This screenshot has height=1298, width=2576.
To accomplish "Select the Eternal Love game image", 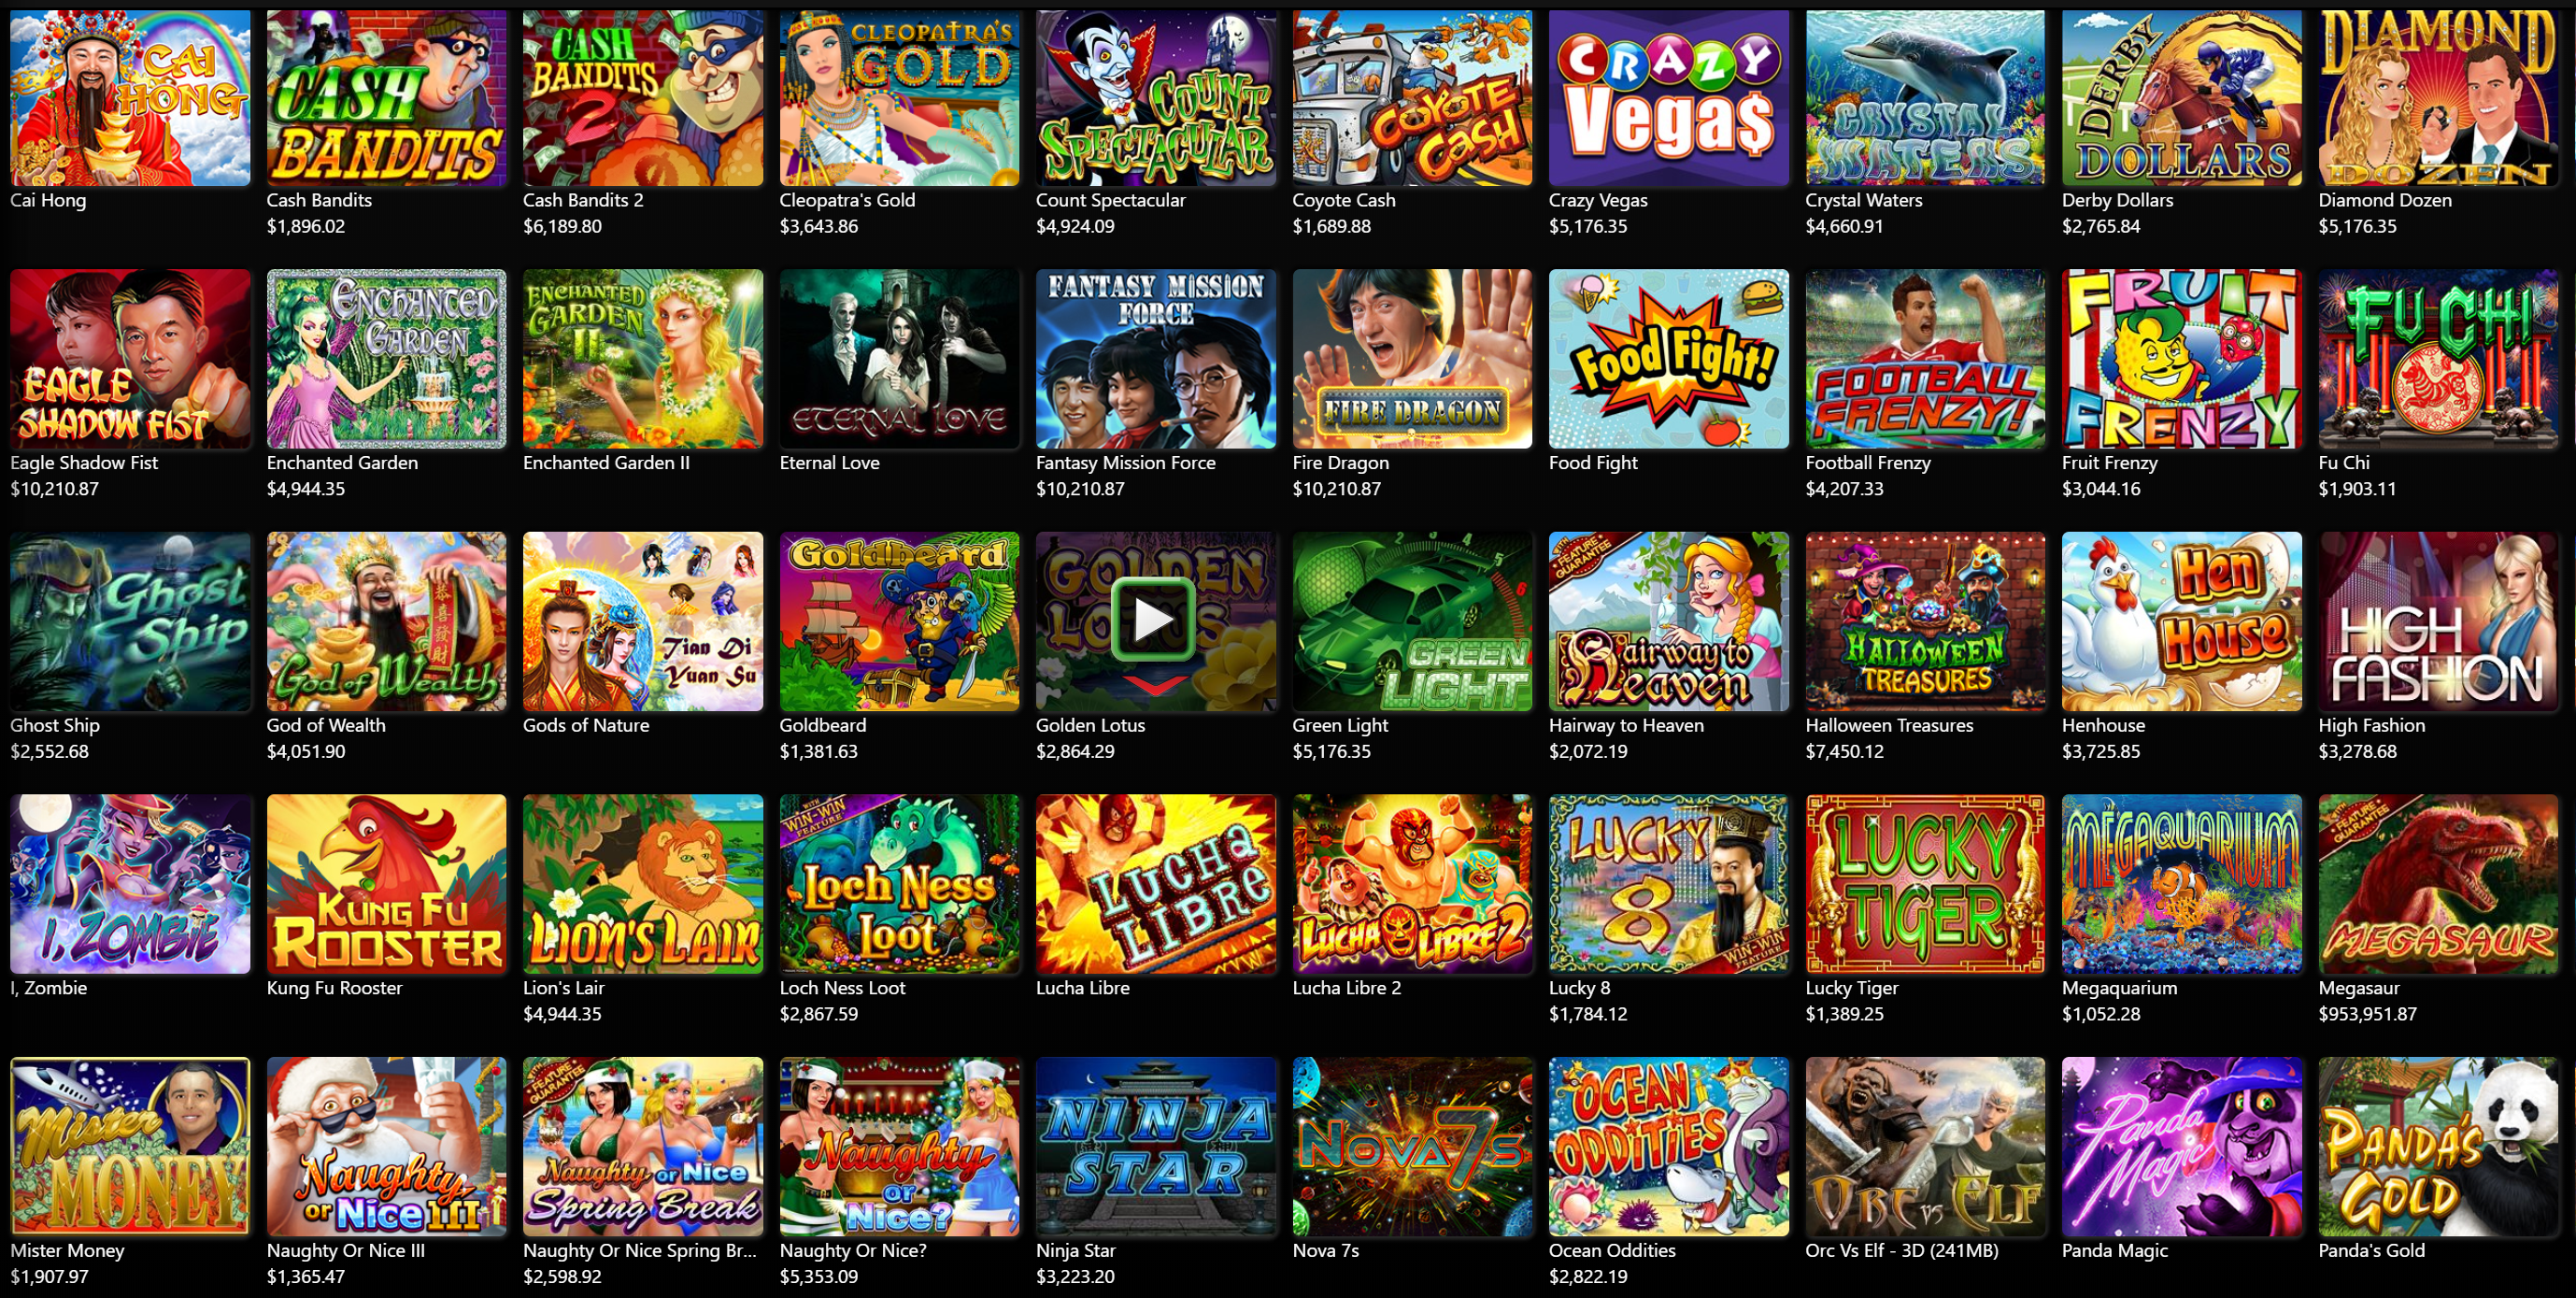I will 899,358.
